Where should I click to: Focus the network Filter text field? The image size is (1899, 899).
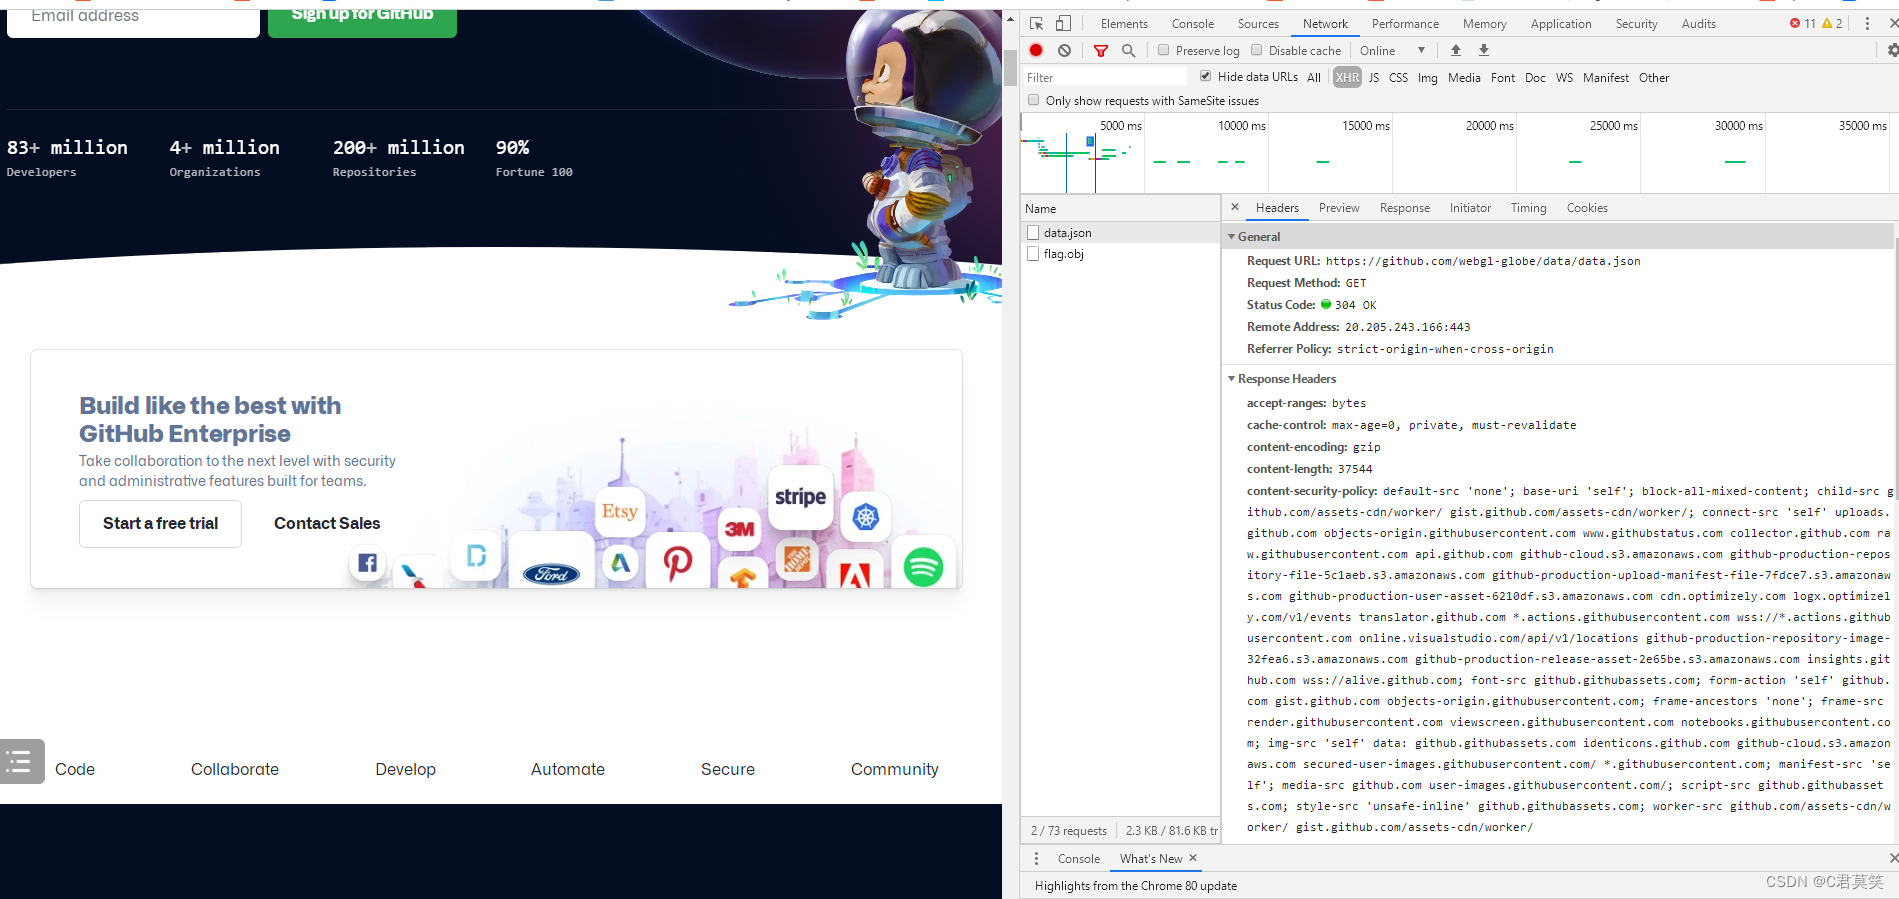pyautogui.click(x=1104, y=77)
